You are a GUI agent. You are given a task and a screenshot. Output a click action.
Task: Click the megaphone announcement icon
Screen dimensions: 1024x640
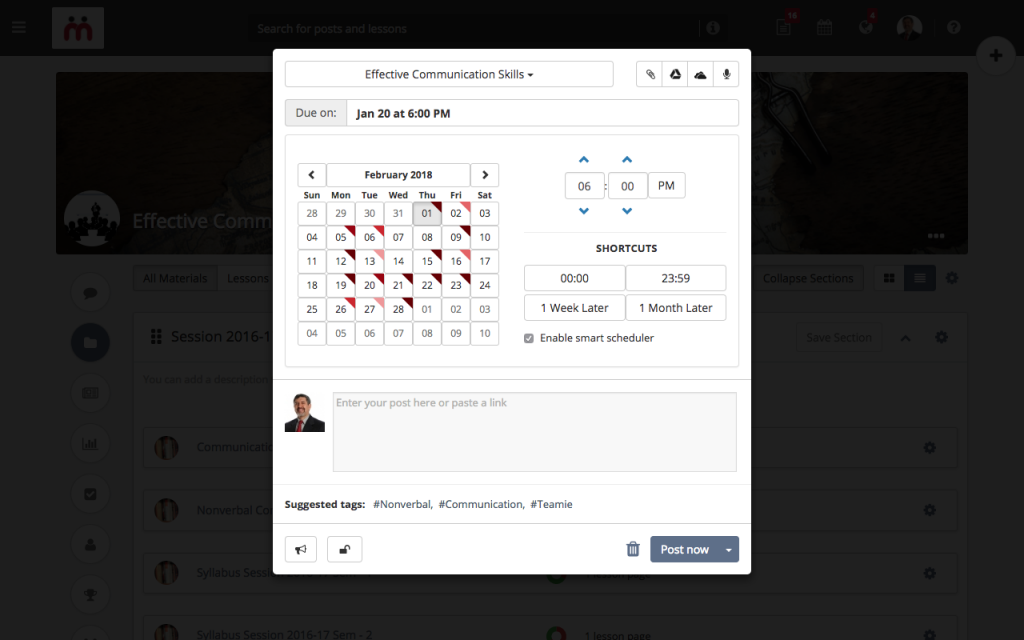coord(301,549)
